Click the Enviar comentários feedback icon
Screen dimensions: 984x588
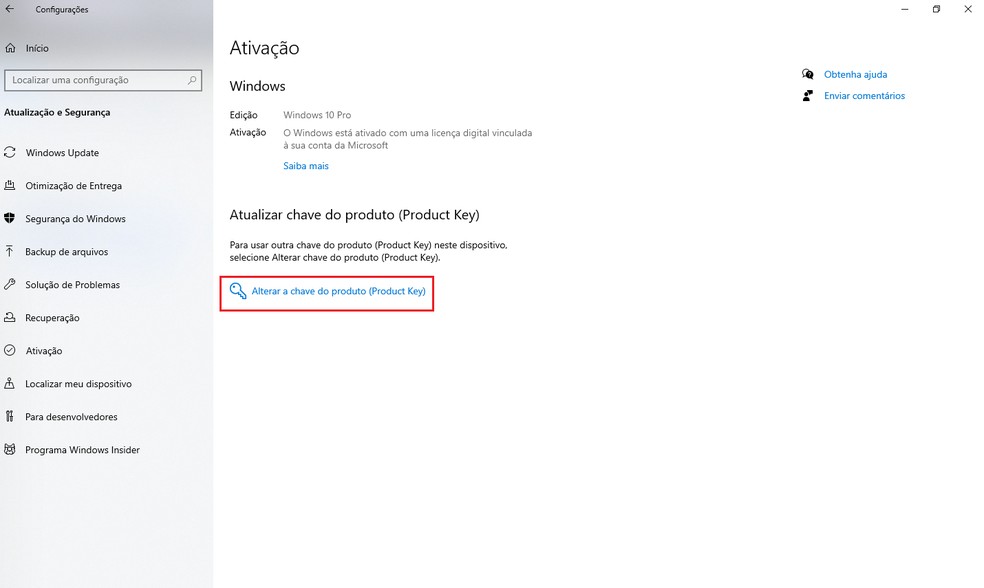click(808, 95)
